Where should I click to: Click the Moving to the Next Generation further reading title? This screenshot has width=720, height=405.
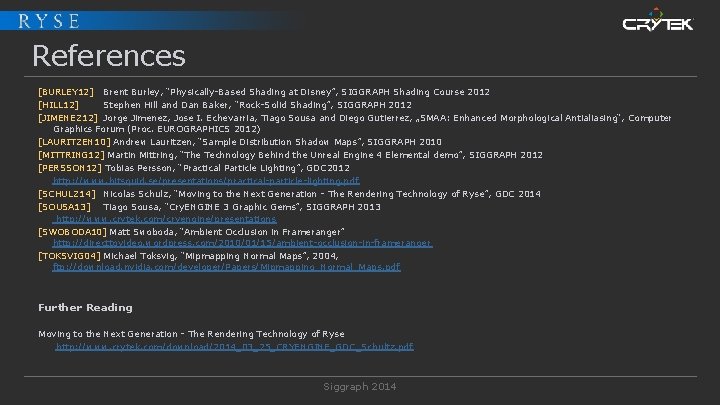tap(191, 334)
